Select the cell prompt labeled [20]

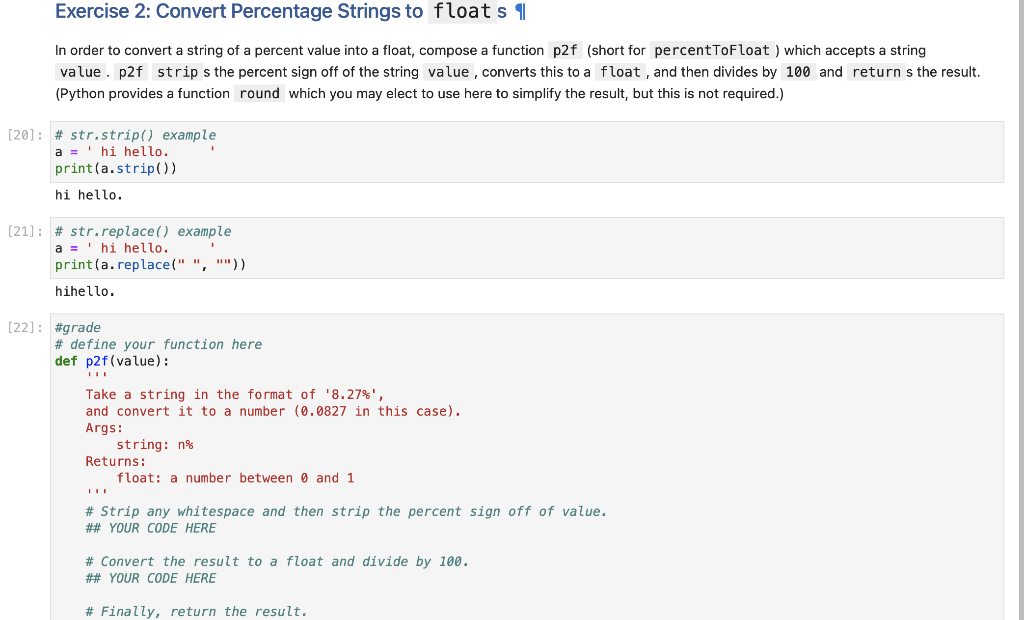(x=26, y=135)
